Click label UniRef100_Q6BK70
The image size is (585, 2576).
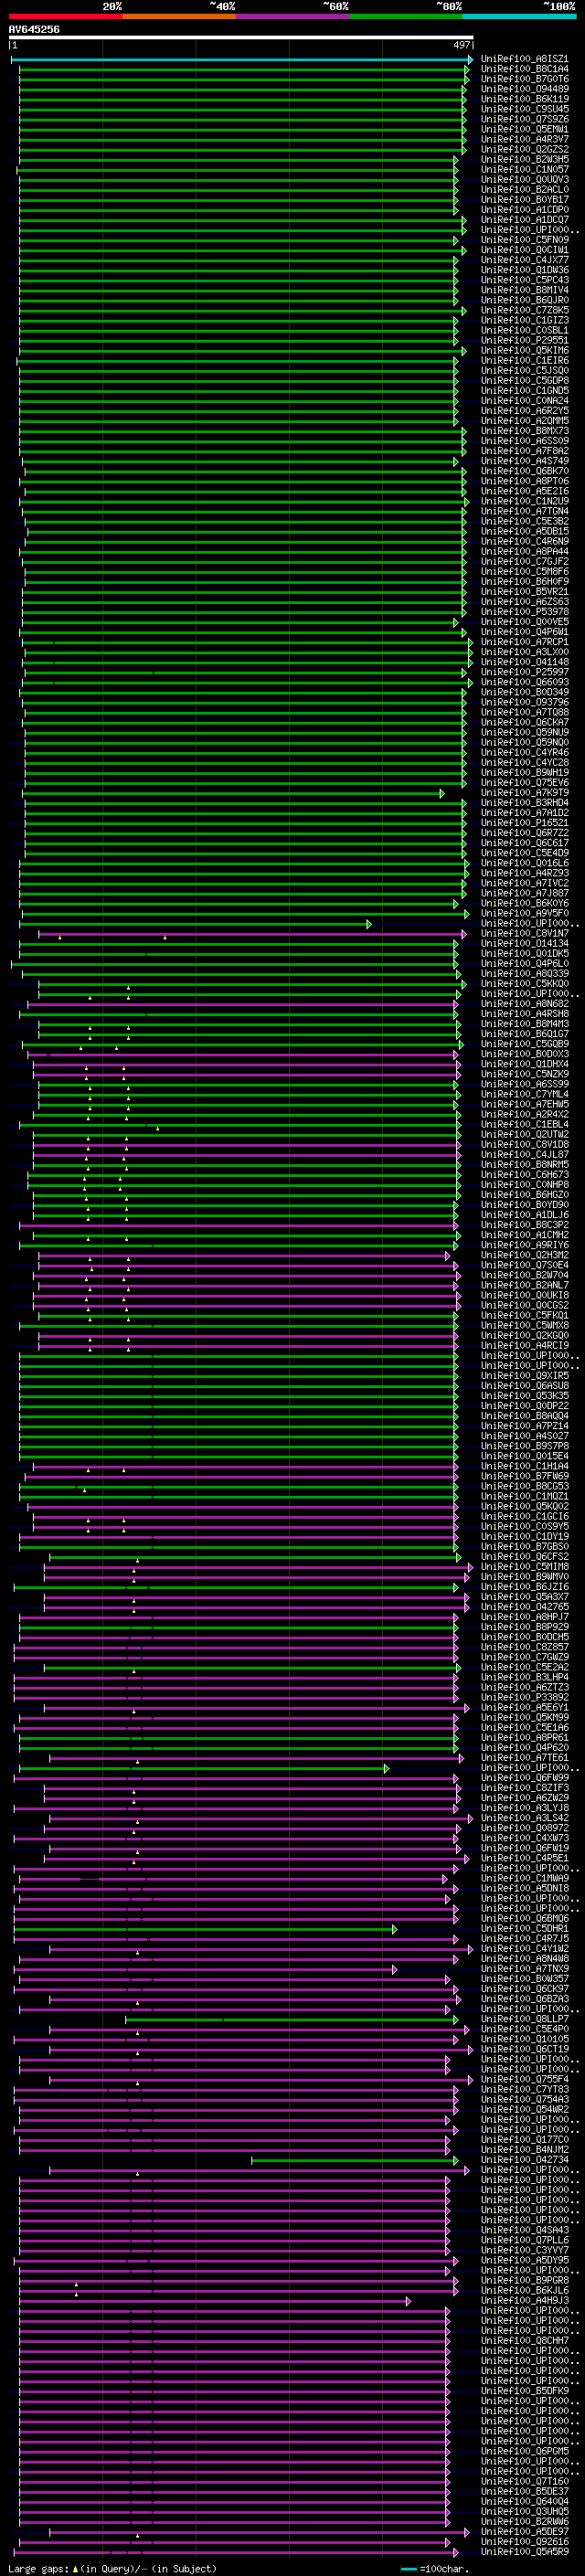(x=524, y=471)
